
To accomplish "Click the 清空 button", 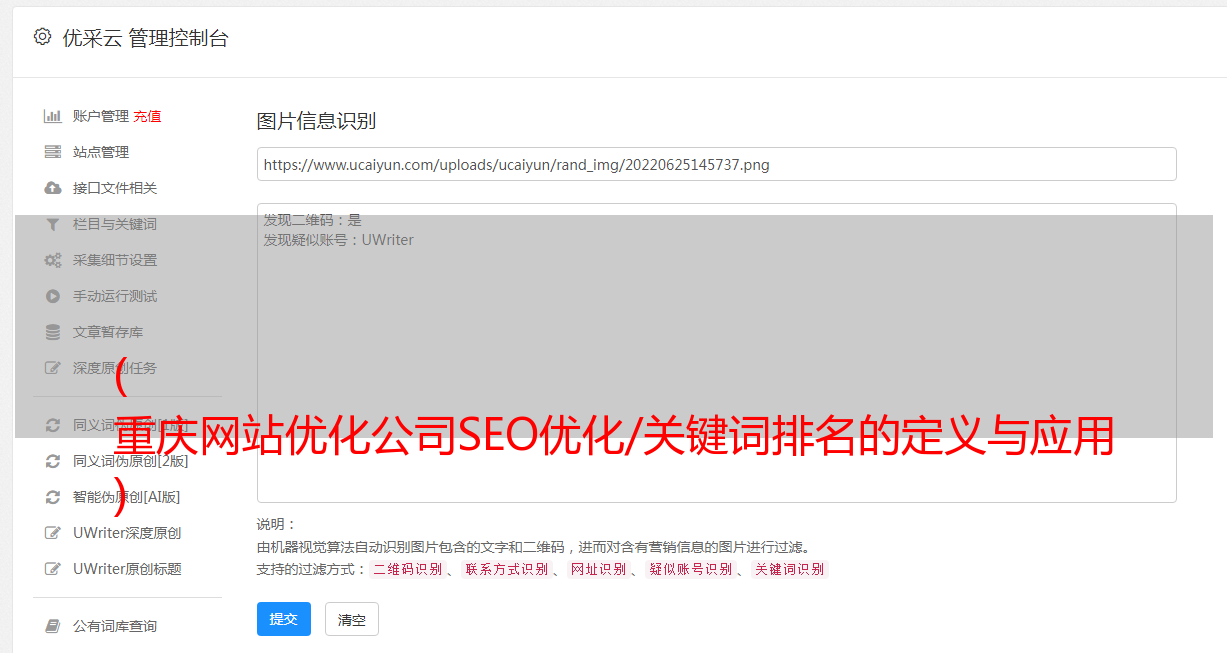I will [x=352, y=619].
